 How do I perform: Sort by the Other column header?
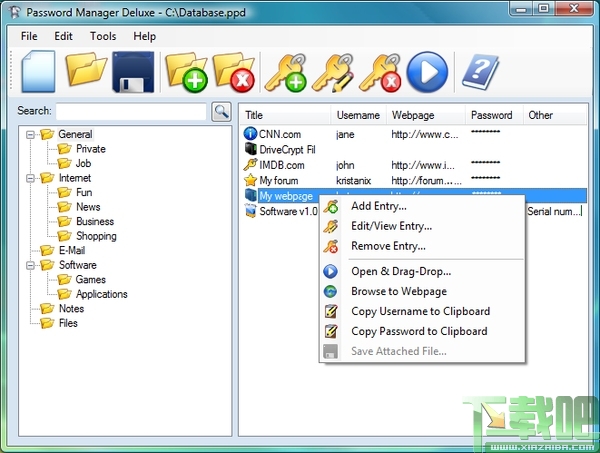pos(555,115)
